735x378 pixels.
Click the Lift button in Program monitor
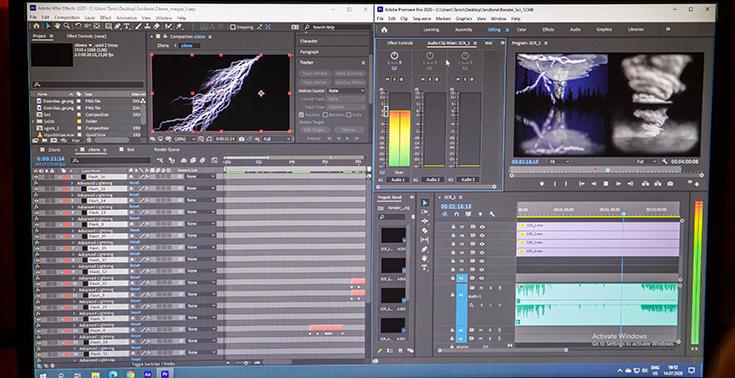pos(645,184)
